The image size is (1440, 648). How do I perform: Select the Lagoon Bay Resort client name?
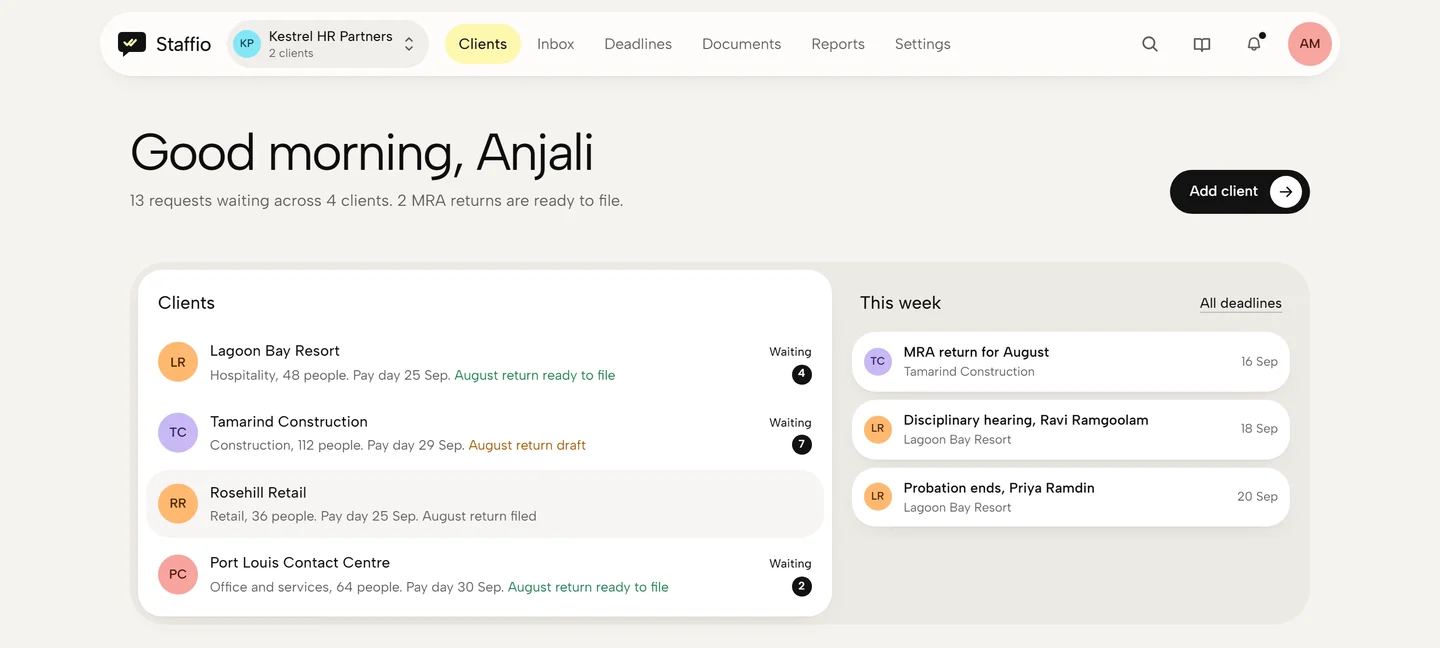click(x=275, y=351)
